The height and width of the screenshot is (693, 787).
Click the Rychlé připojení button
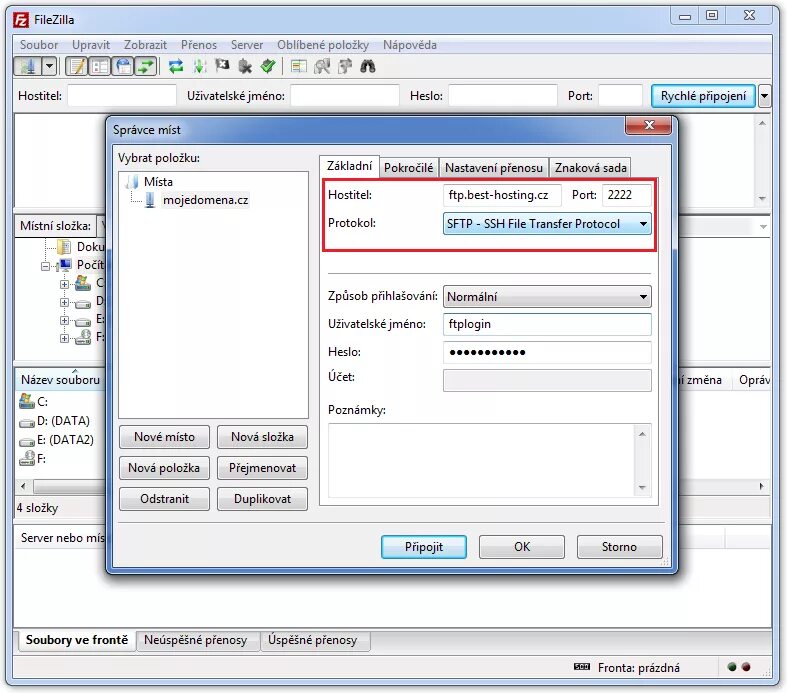(703, 96)
